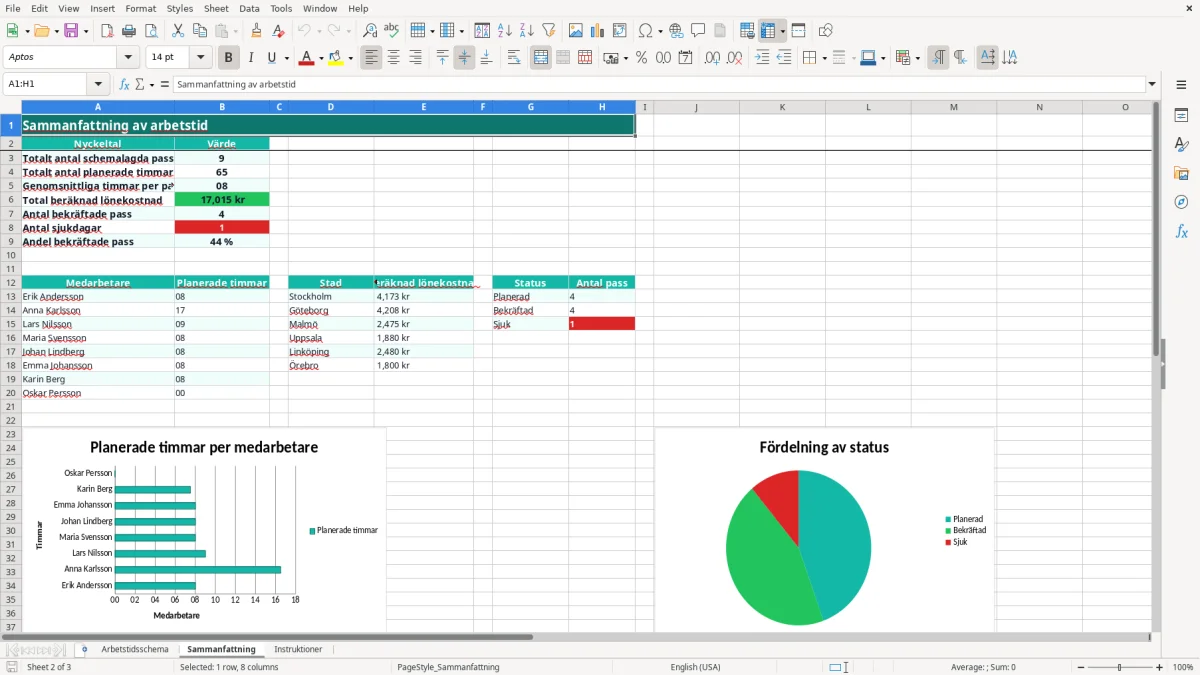Image resolution: width=1200 pixels, height=675 pixels.
Task: Click the Add Decimal Place icon
Action: pos(713,58)
